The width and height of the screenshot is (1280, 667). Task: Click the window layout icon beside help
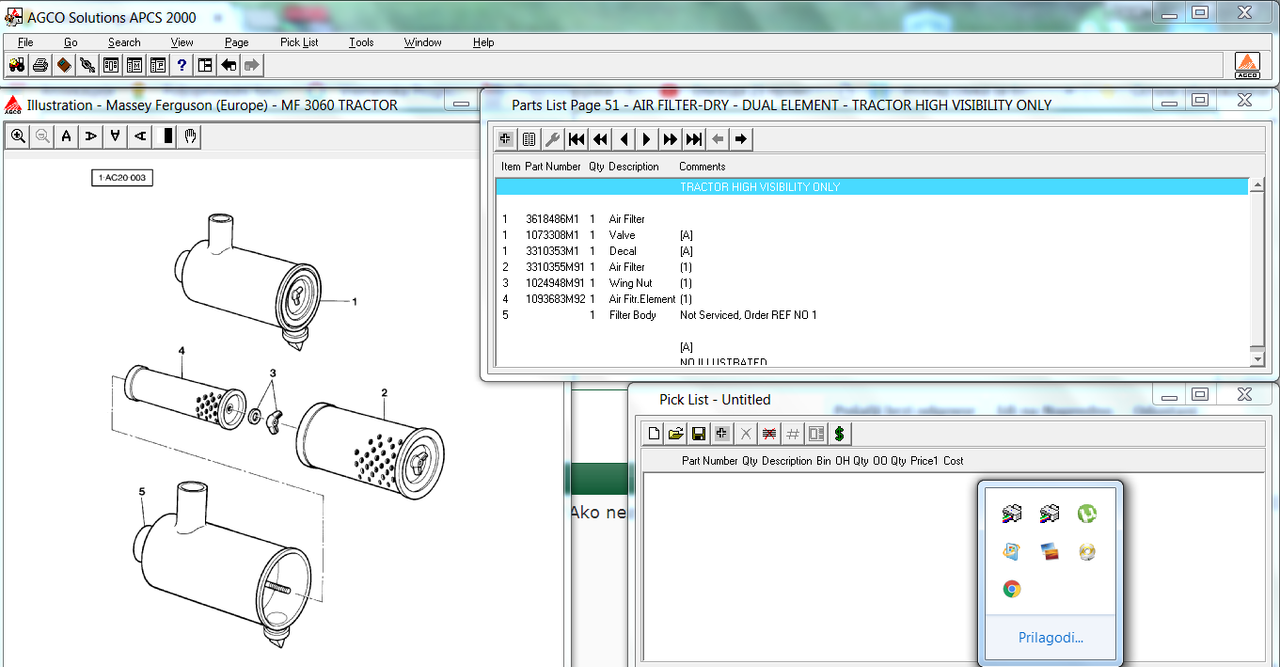(x=205, y=65)
